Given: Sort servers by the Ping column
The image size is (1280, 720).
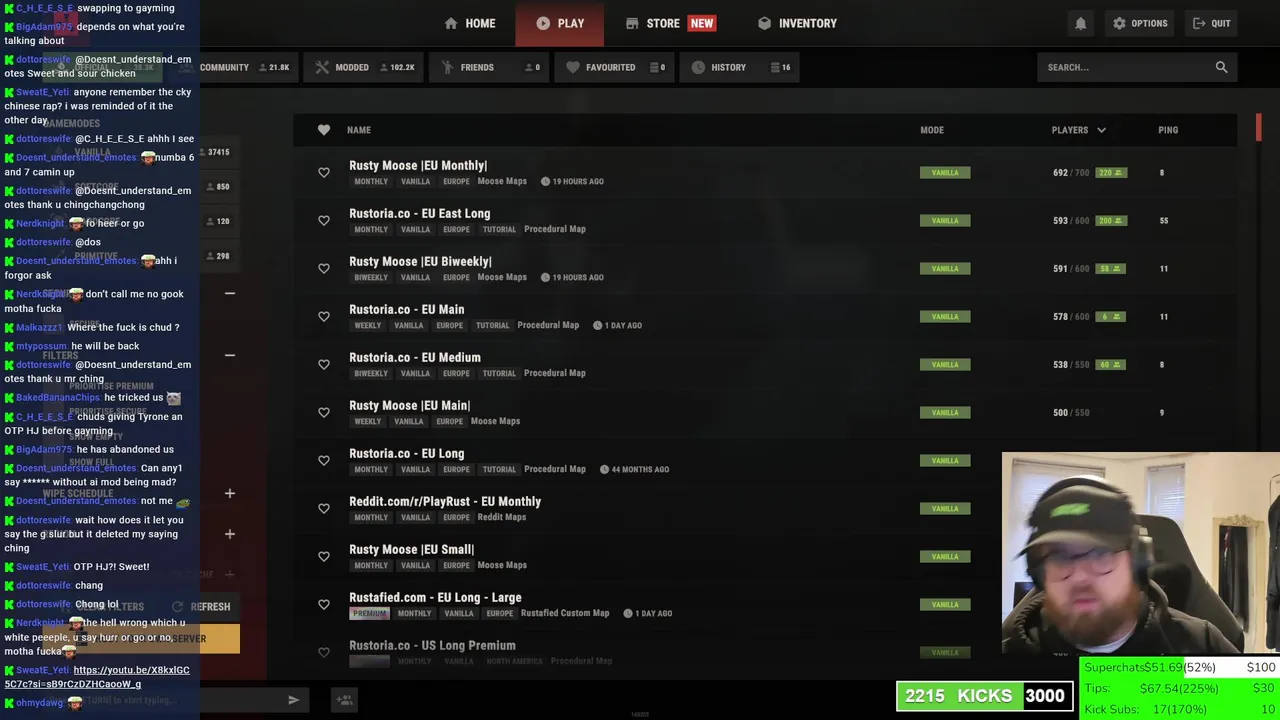Looking at the screenshot, I should tap(1168, 130).
